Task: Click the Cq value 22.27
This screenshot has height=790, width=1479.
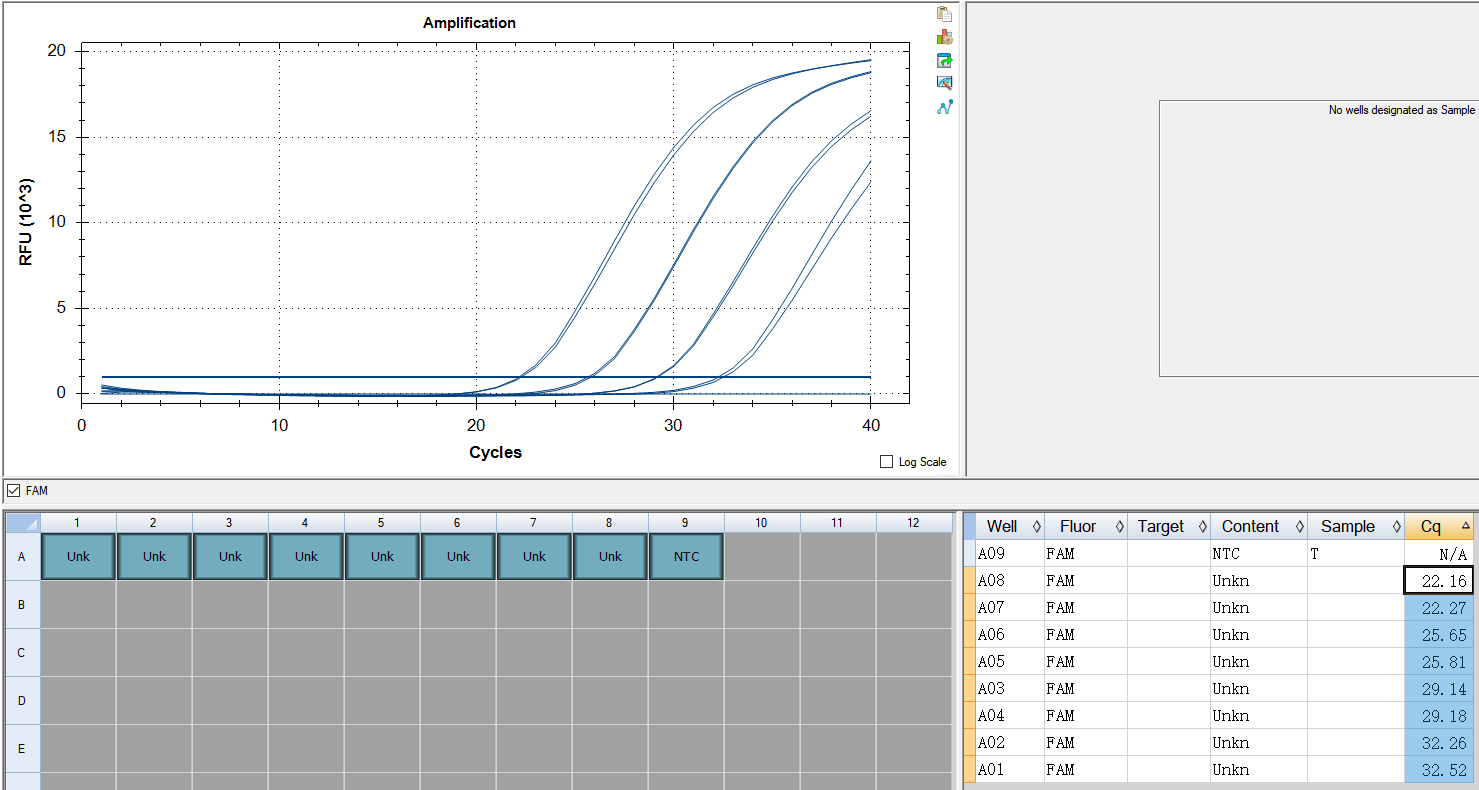Action: click(x=1439, y=608)
